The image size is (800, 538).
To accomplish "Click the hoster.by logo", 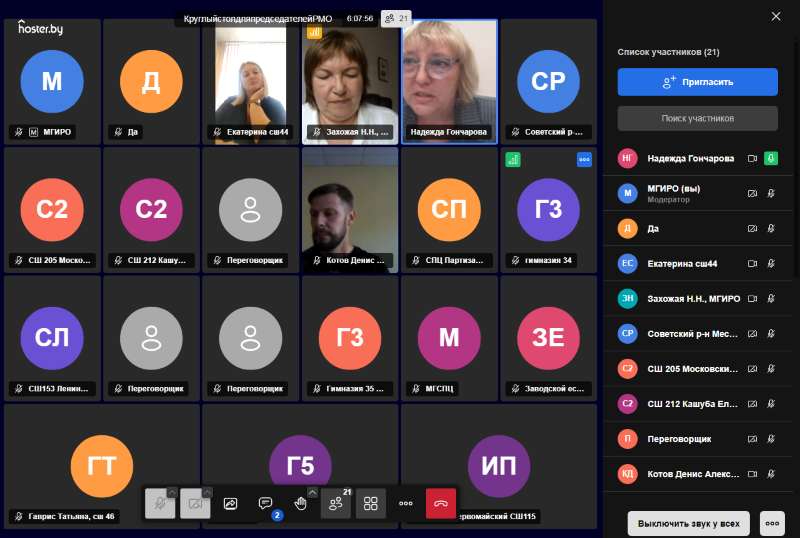I will [x=40, y=28].
